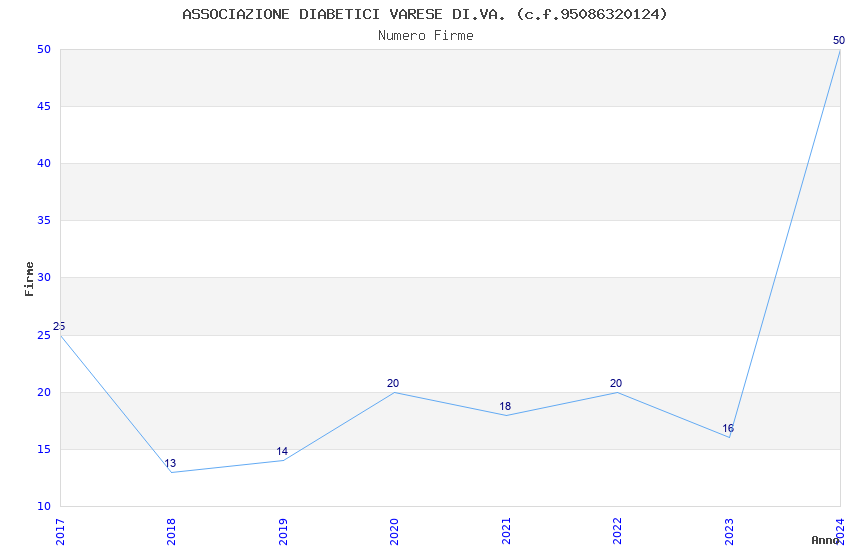Select the 2021 year label
Screen dimensions: 850x550
pos(506,532)
